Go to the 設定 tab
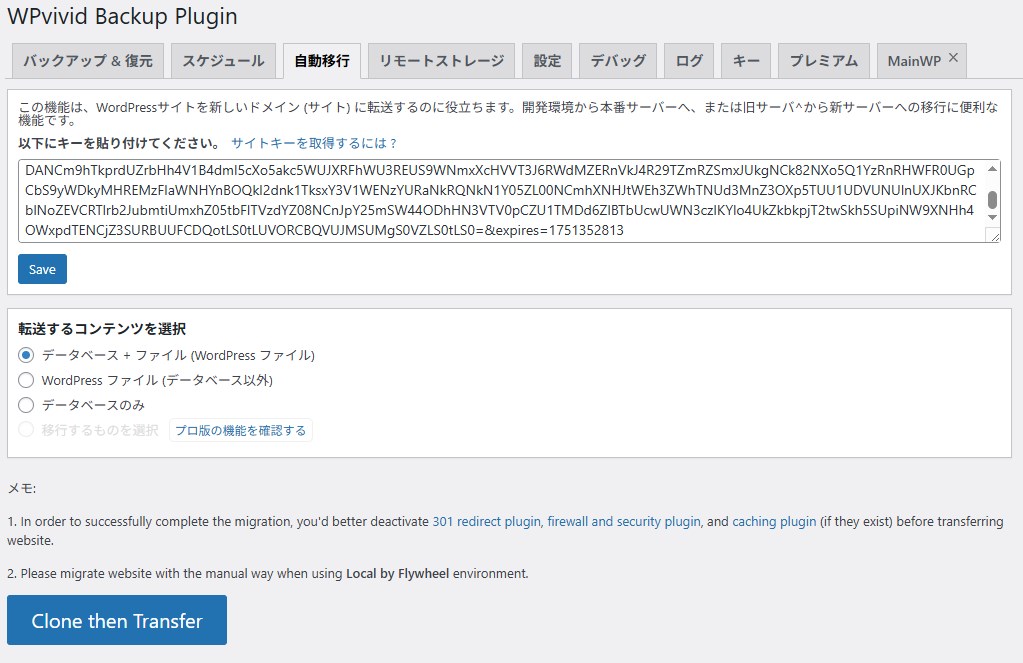This screenshot has width=1023, height=663. click(547, 61)
